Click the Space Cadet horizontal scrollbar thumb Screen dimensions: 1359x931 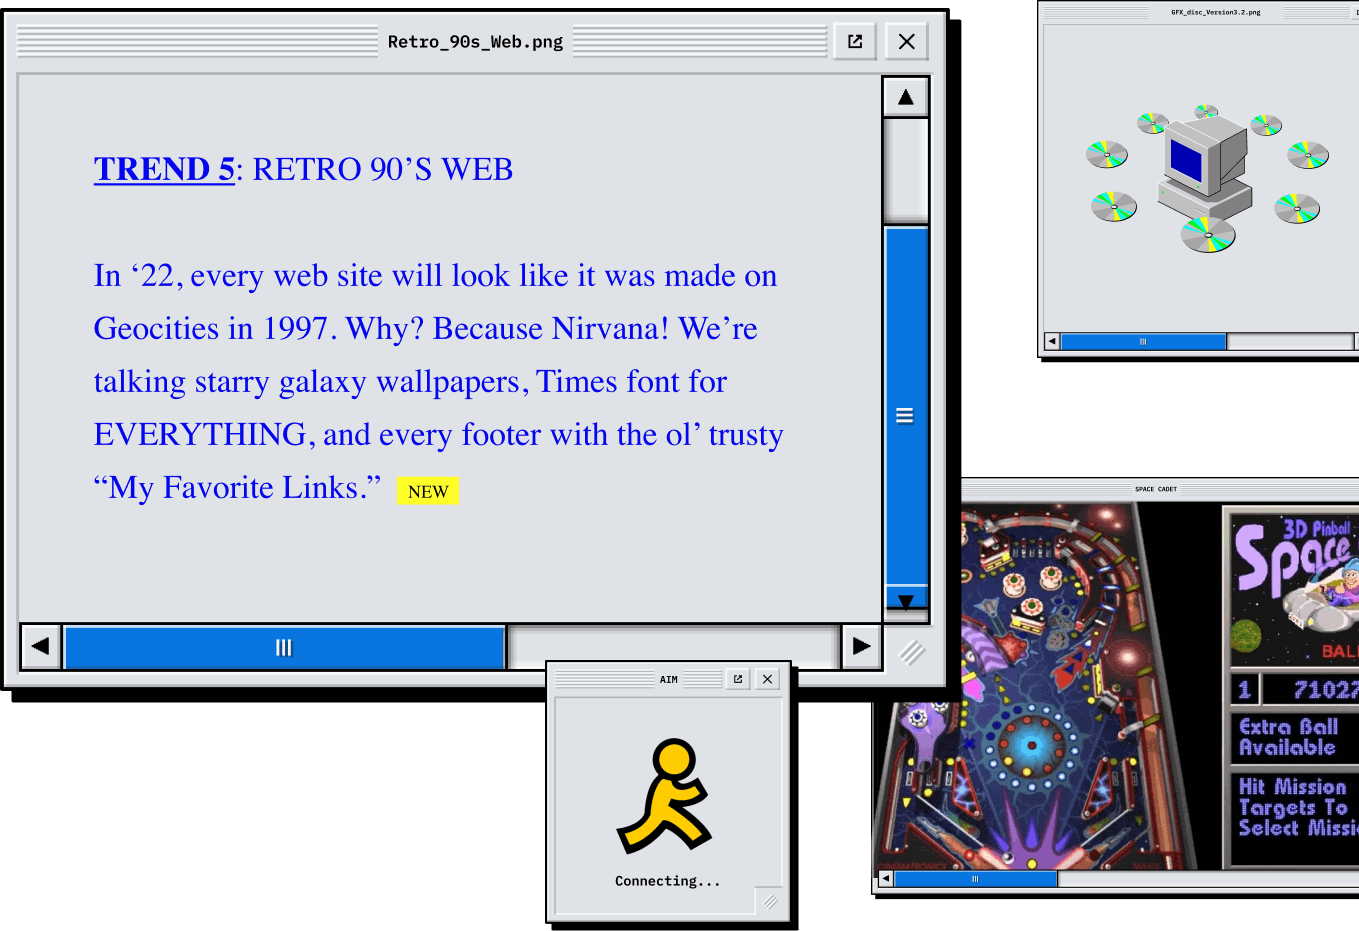(x=975, y=879)
